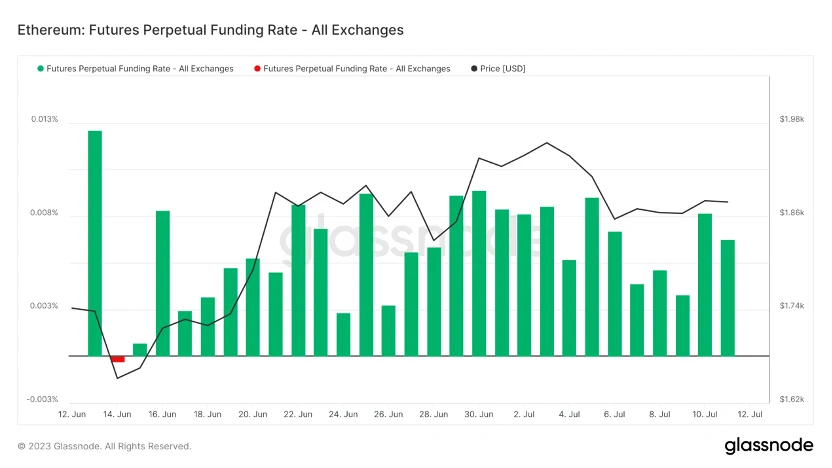Click the red legend dot for Funding Rate
832x468 pixels.
[257, 68]
